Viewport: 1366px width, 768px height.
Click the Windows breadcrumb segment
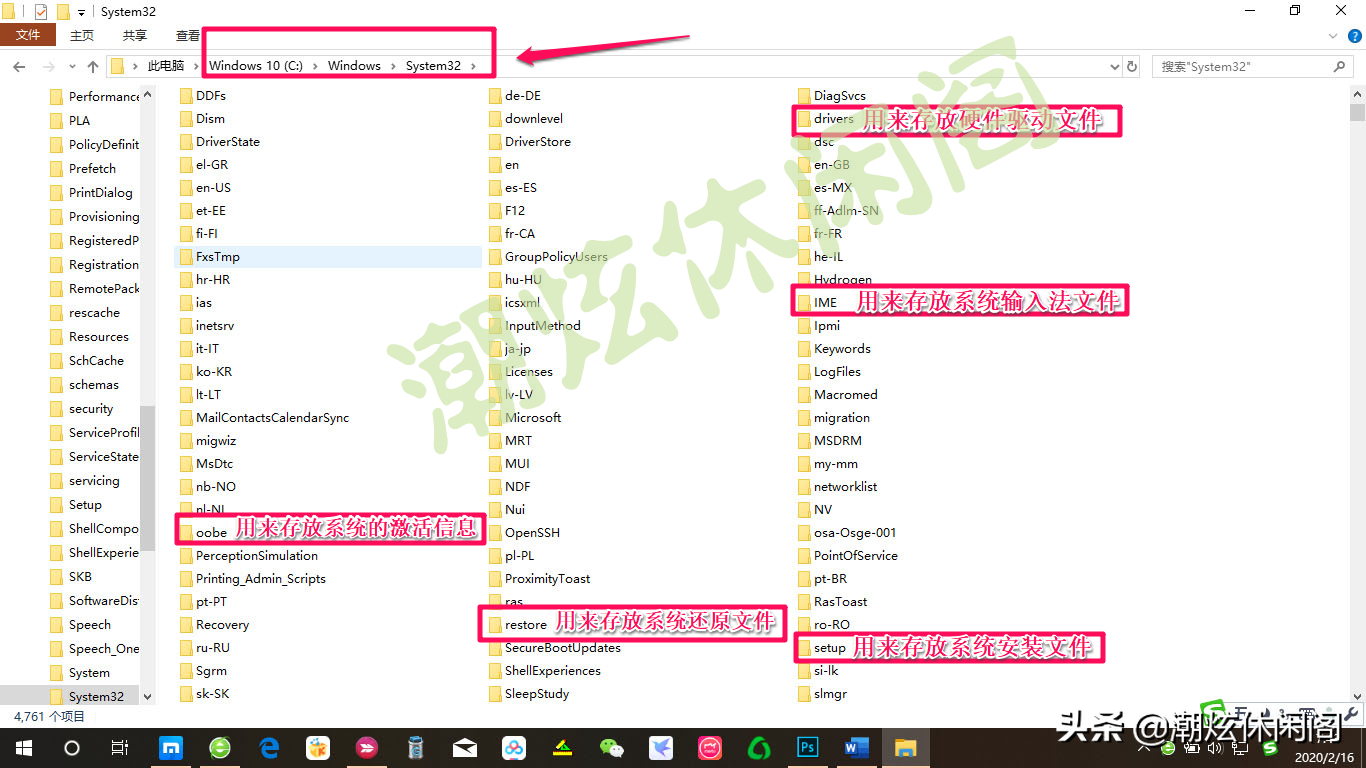[354, 66]
